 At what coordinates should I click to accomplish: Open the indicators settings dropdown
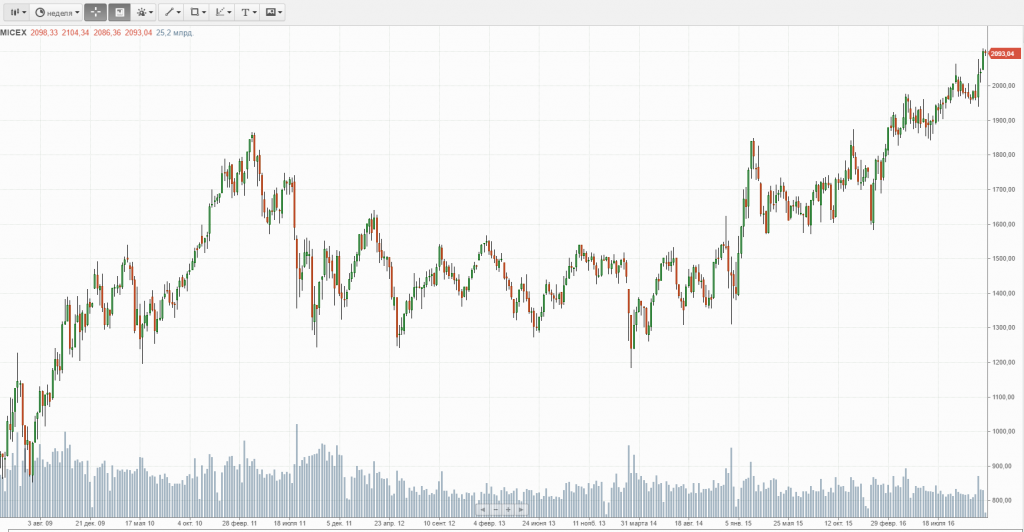(145, 13)
